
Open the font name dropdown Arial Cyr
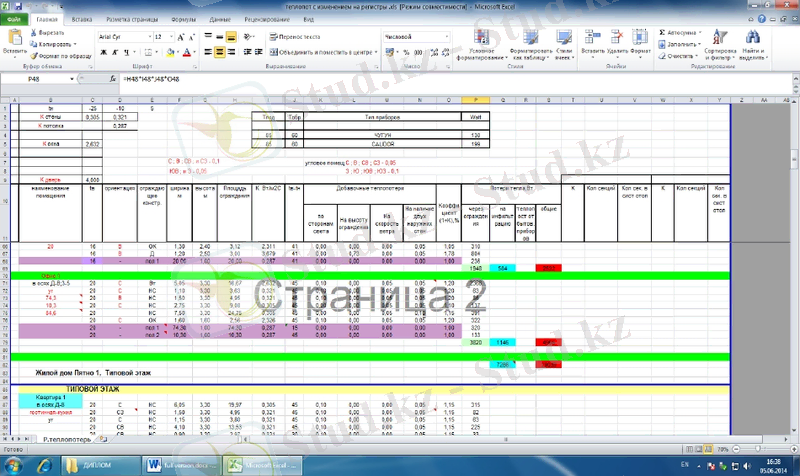[122, 35]
